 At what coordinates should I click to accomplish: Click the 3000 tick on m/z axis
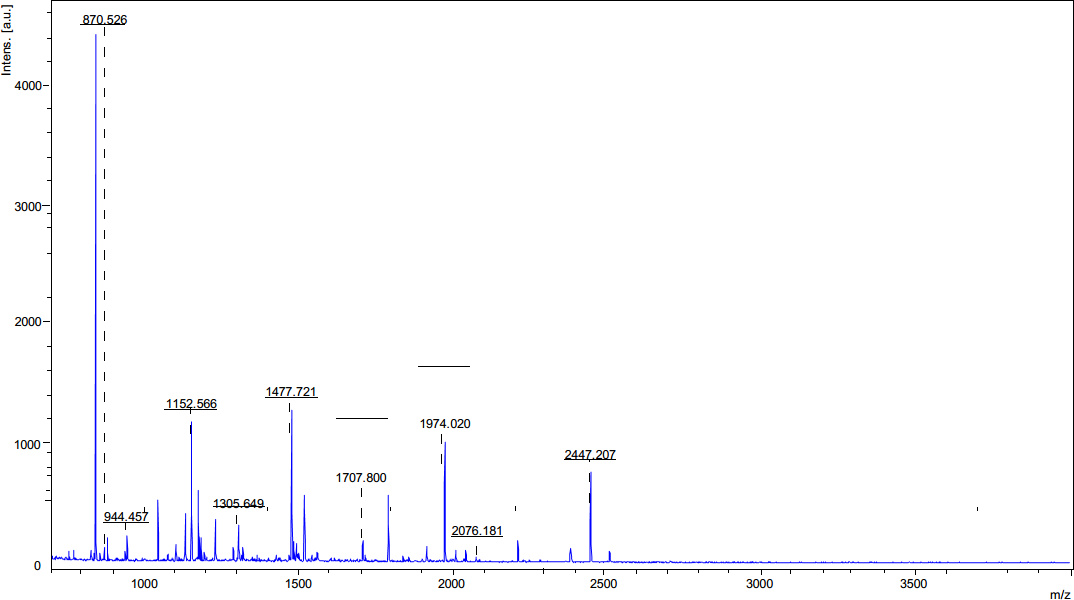761,582
